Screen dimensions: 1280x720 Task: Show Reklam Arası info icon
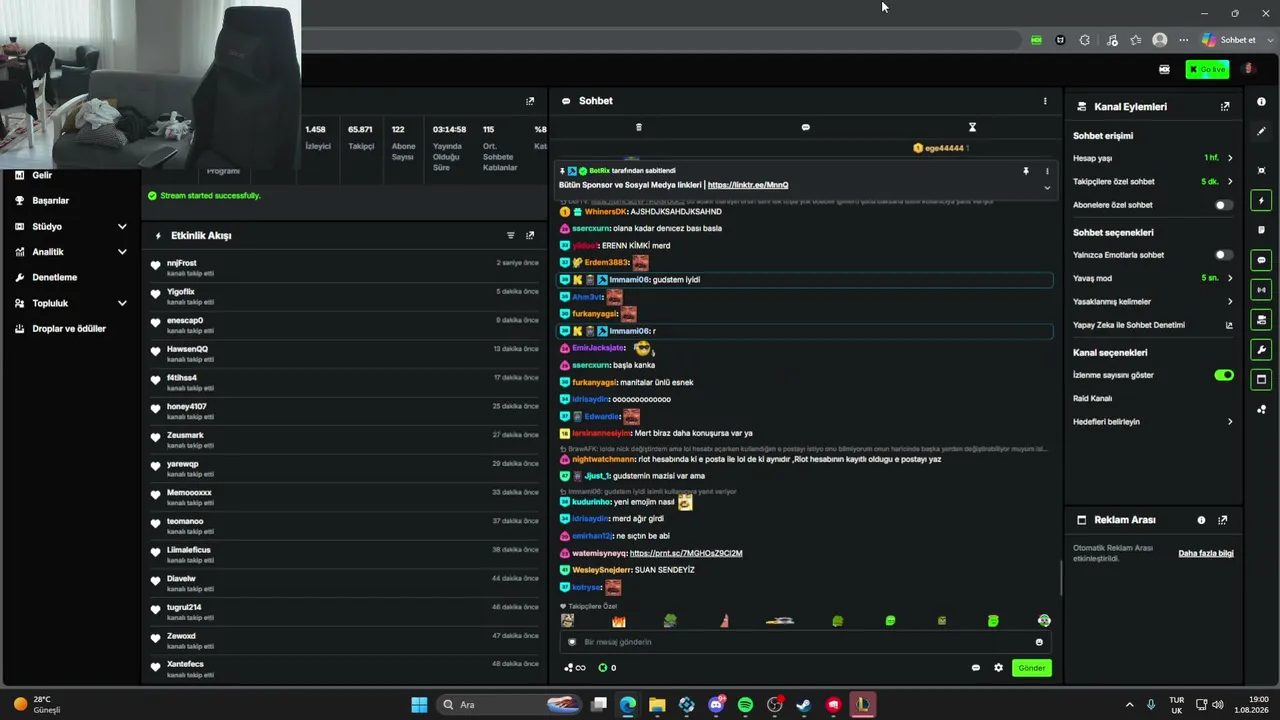[x=1201, y=520]
